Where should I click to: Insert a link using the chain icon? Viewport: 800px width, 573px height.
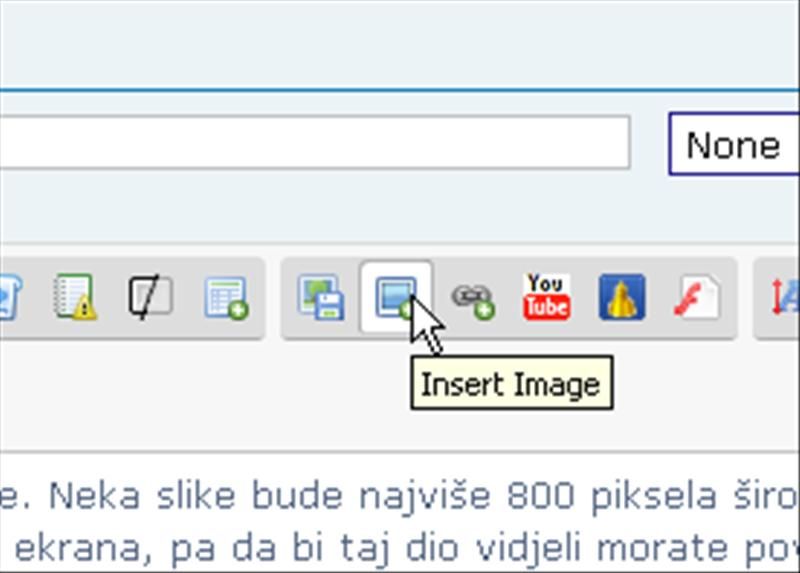pos(473,301)
